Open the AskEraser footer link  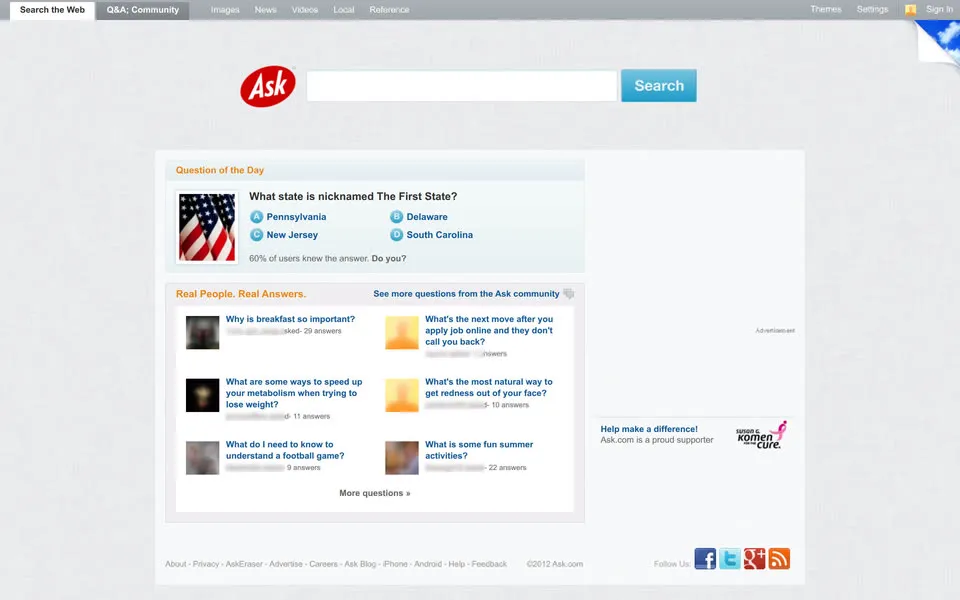[x=244, y=564]
